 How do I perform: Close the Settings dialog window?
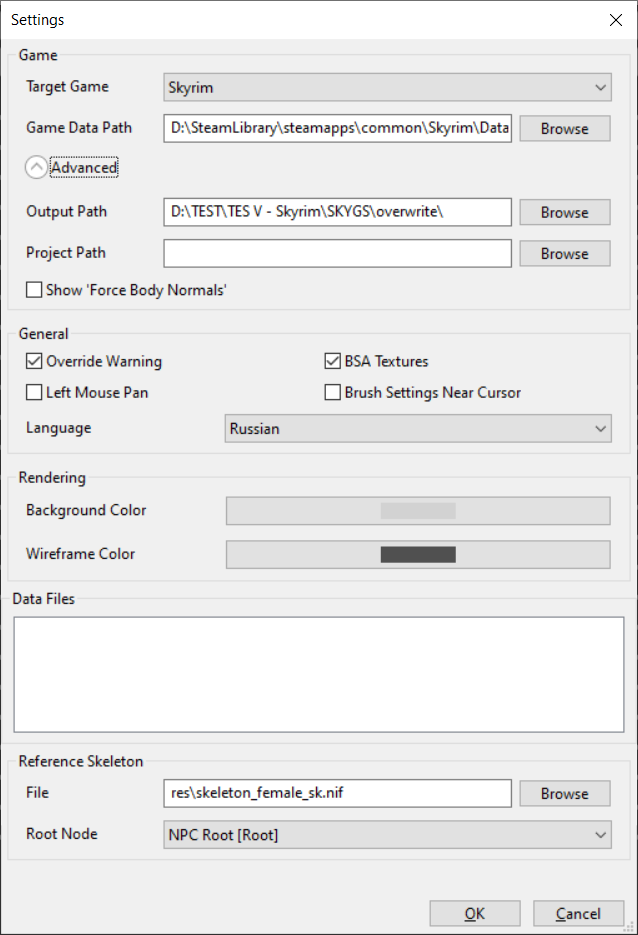click(x=614, y=19)
